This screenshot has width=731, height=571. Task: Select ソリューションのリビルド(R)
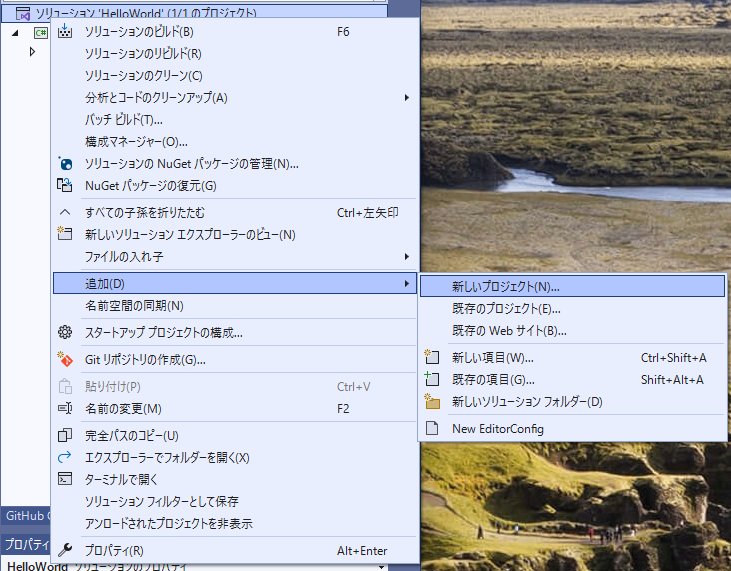click(235, 54)
